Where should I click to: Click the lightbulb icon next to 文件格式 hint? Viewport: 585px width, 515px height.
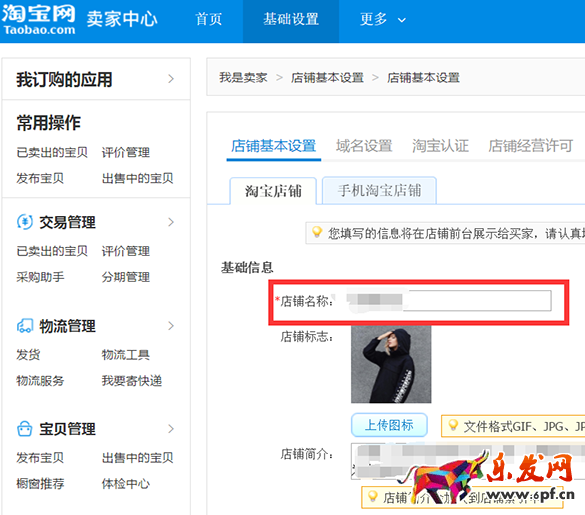pos(453,425)
